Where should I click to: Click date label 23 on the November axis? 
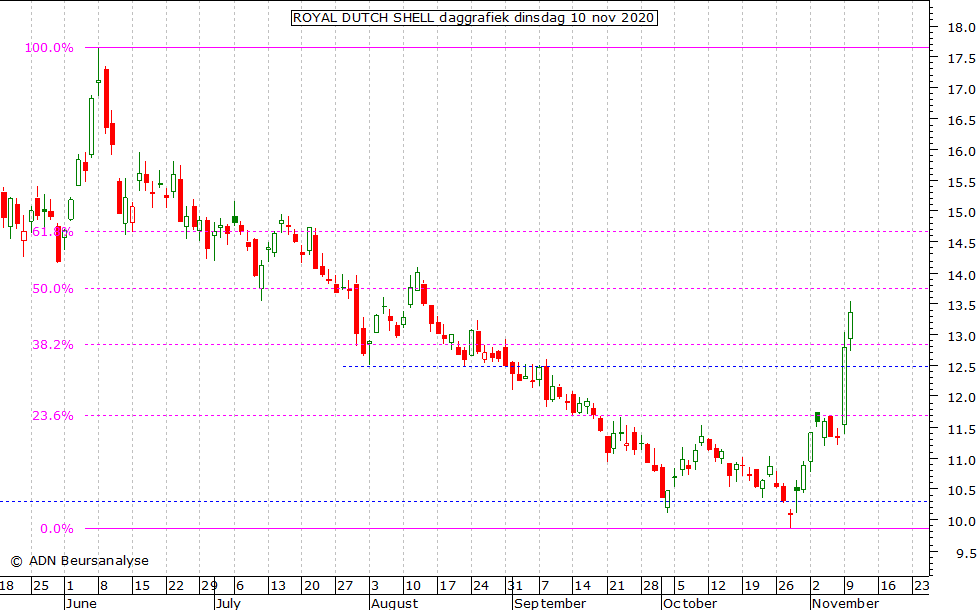(922, 586)
